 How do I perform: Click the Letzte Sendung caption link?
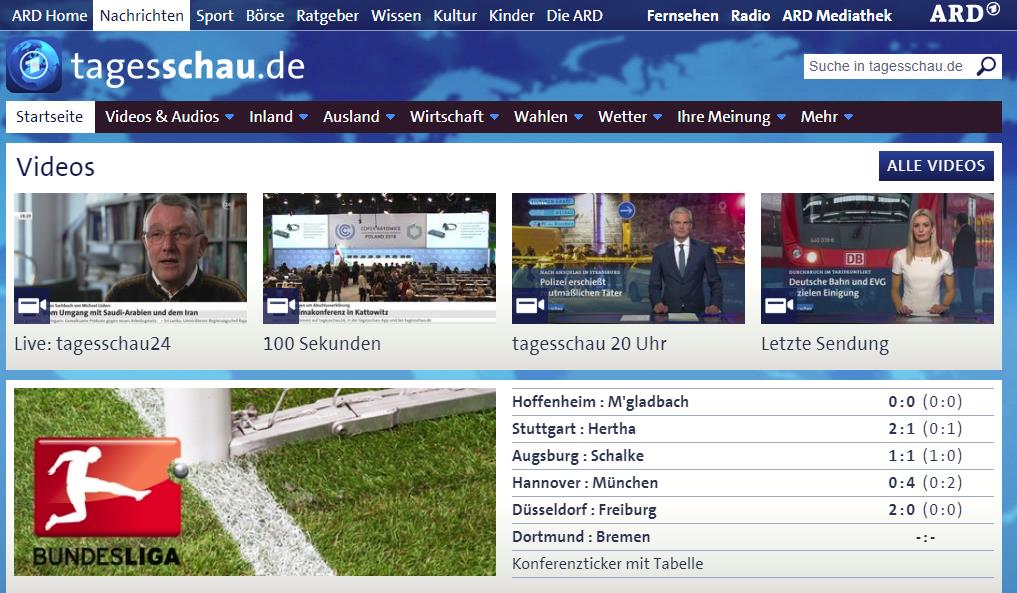pyautogui.click(x=824, y=344)
